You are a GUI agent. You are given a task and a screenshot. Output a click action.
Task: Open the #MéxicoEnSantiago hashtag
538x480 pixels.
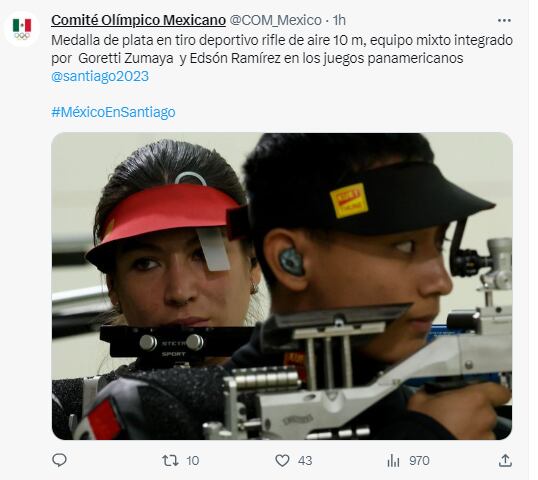[x=113, y=112]
